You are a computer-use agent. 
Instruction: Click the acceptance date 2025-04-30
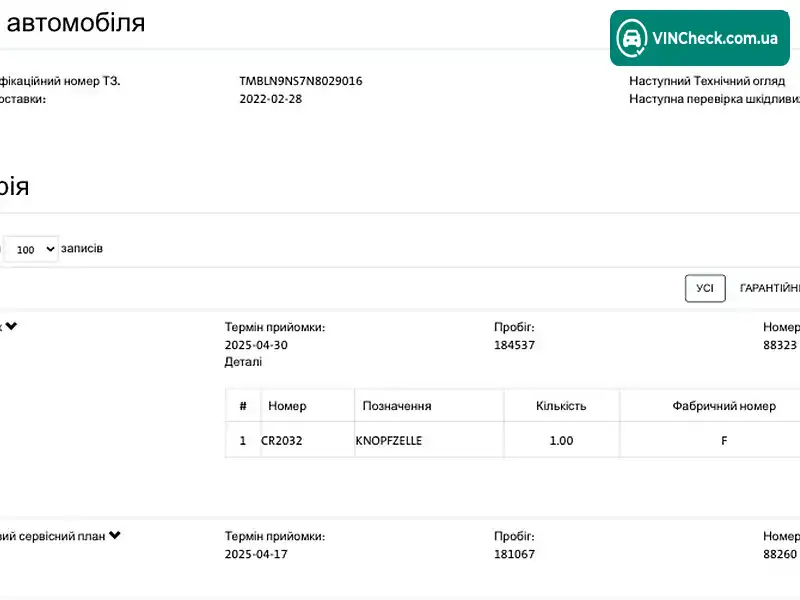(x=256, y=345)
